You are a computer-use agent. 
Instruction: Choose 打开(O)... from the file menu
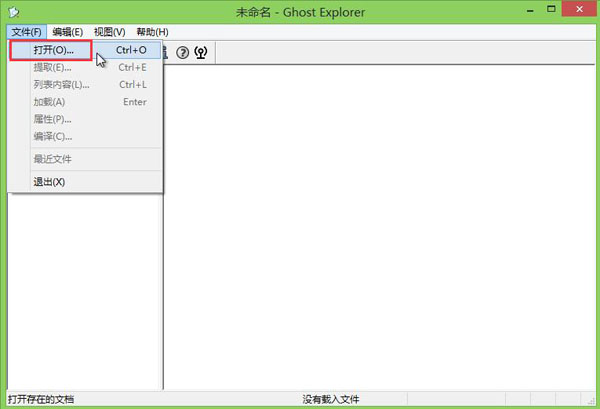tap(85, 50)
